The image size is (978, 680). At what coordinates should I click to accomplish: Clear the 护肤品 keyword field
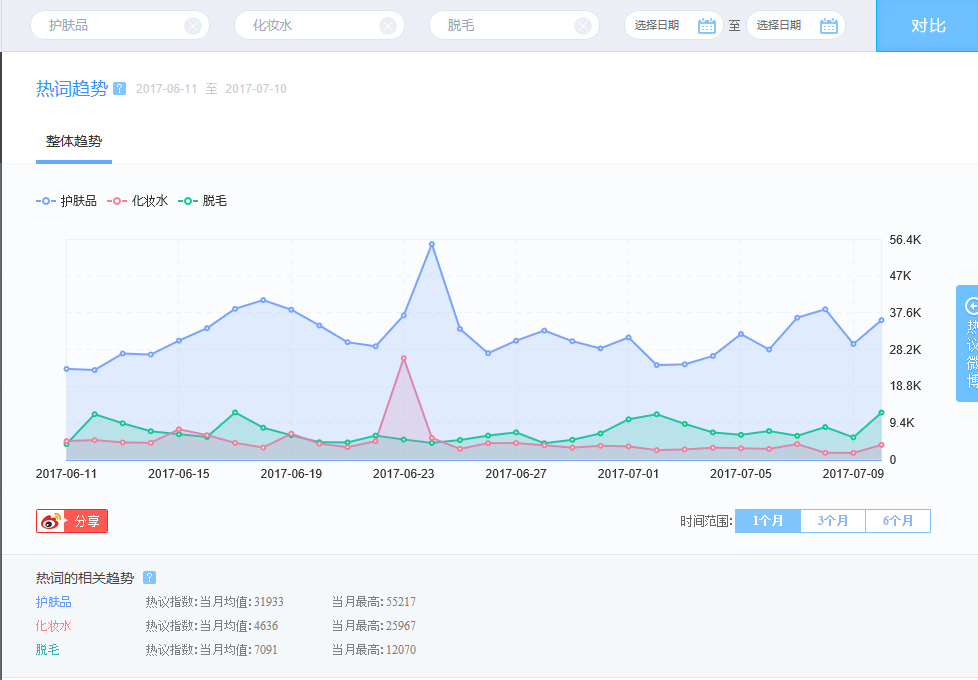coord(193,26)
